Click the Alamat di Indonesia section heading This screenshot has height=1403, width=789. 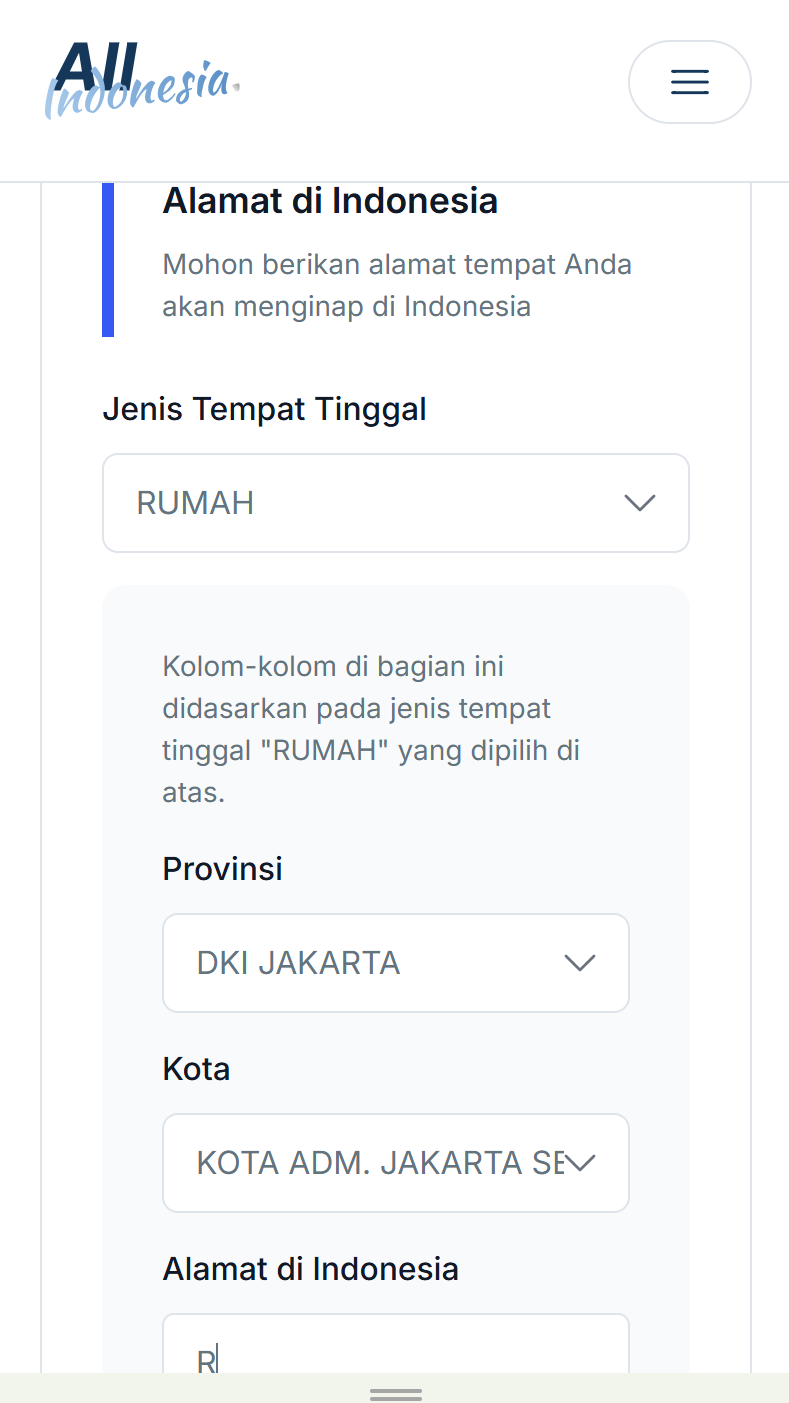click(330, 201)
